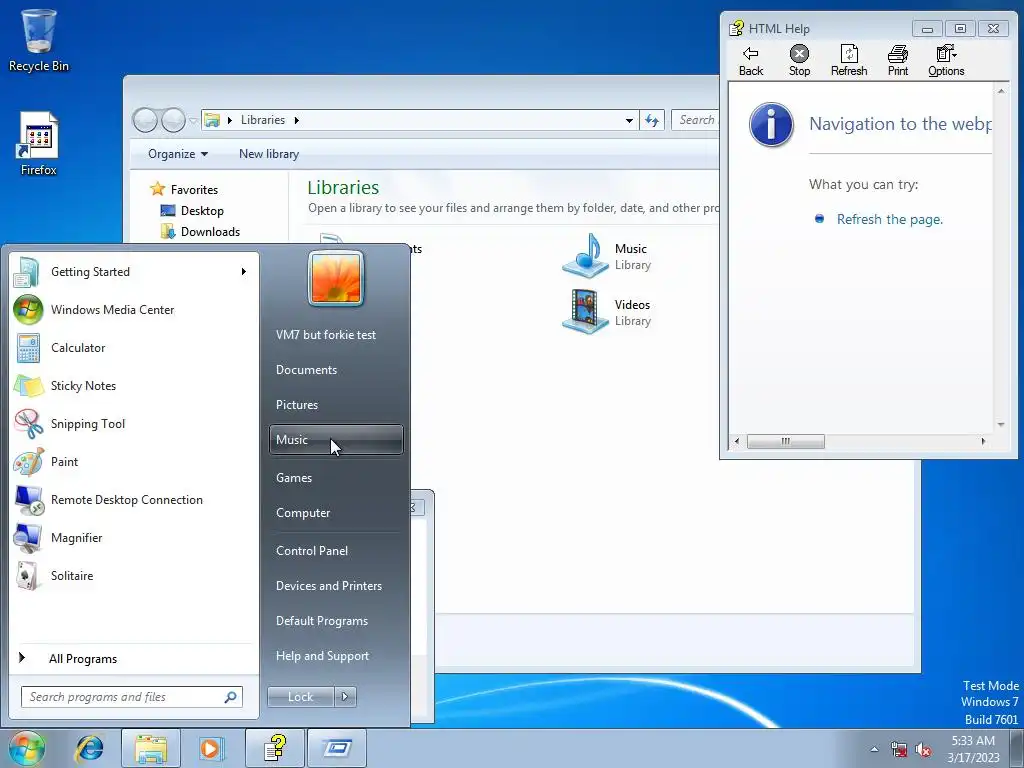Open the Videos library icon in Explorer
This screenshot has height=768, width=1024.
[x=586, y=312]
